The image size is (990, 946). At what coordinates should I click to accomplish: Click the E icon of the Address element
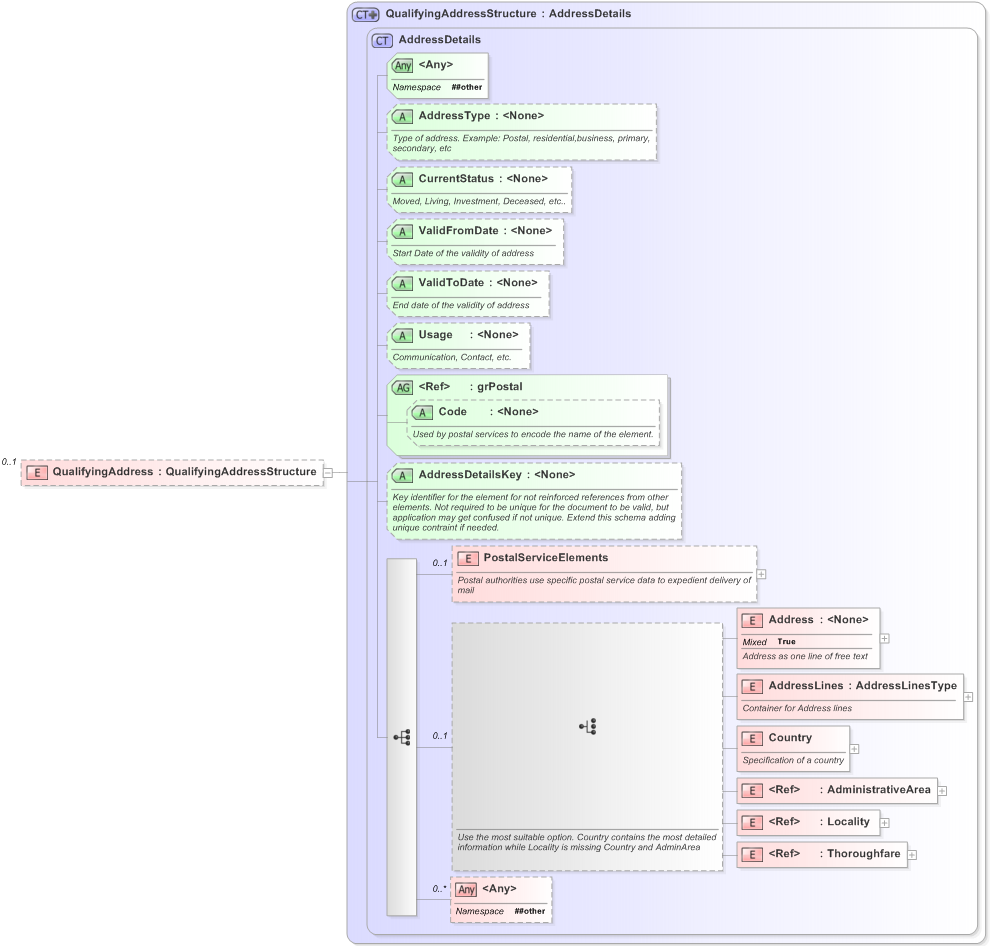pyautogui.click(x=751, y=620)
